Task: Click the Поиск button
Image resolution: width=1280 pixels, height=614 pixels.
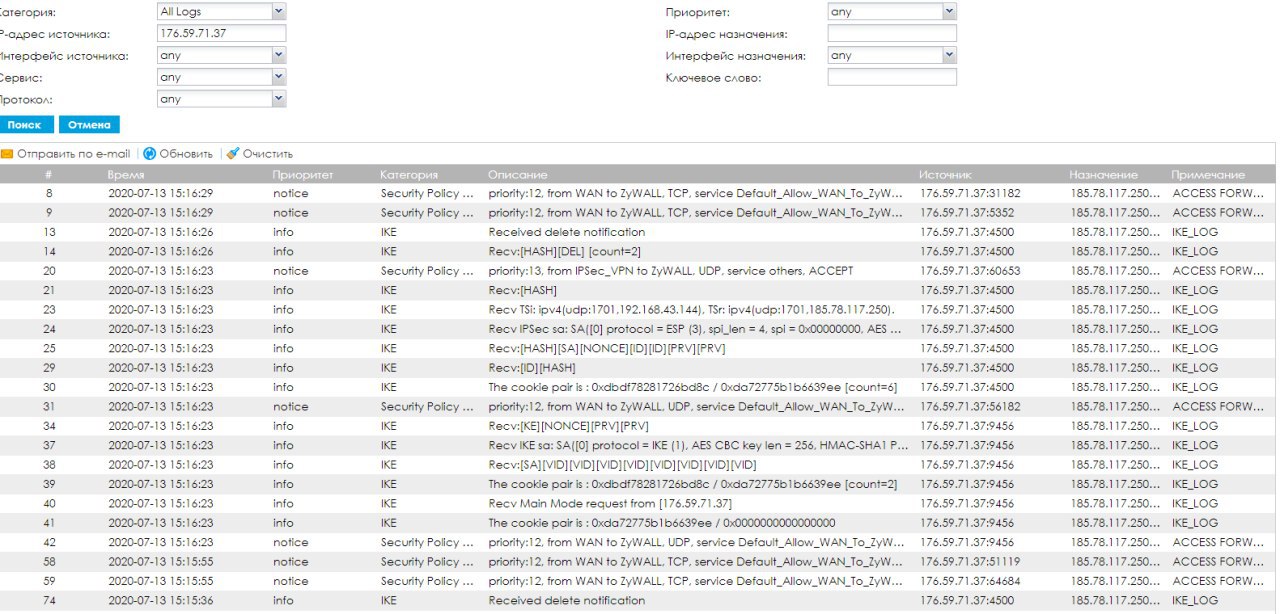Action: coord(27,125)
